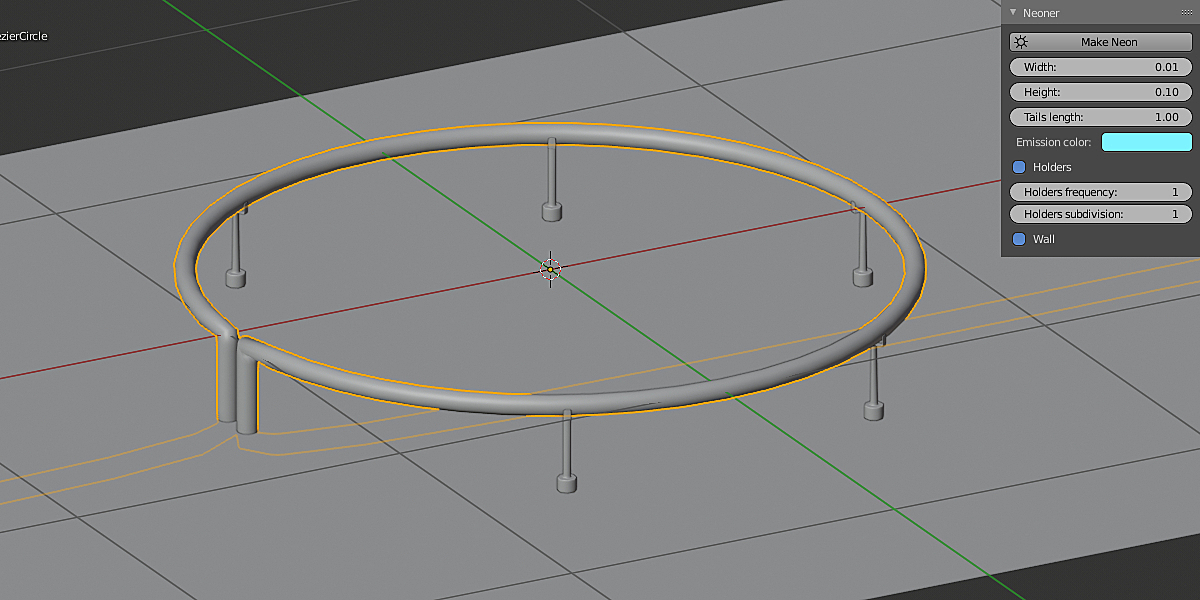Toggle the Holders checkbox
Viewport: 1200px width, 600px height.
click(1019, 167)
